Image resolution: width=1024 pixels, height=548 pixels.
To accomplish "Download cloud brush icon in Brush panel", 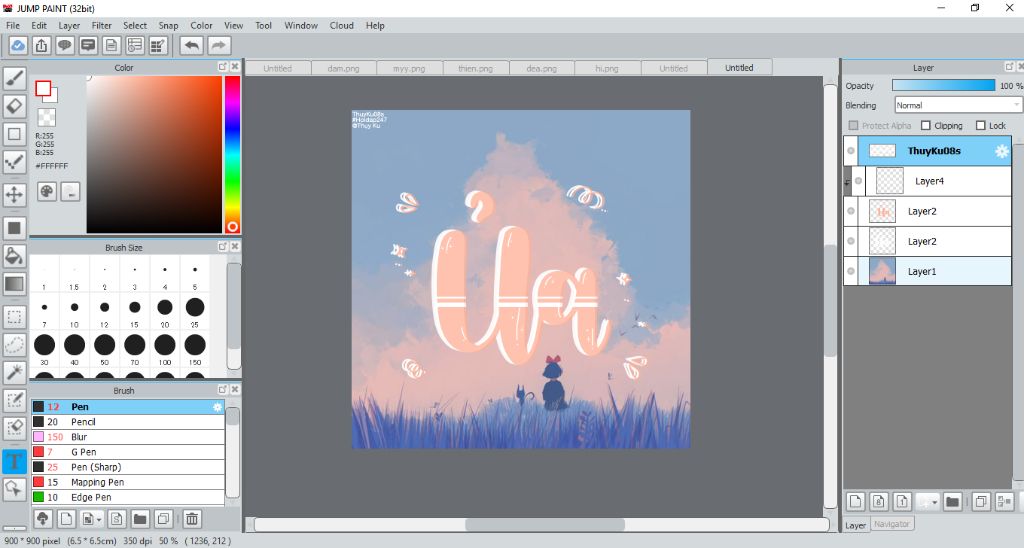I will tap(42, 519).
